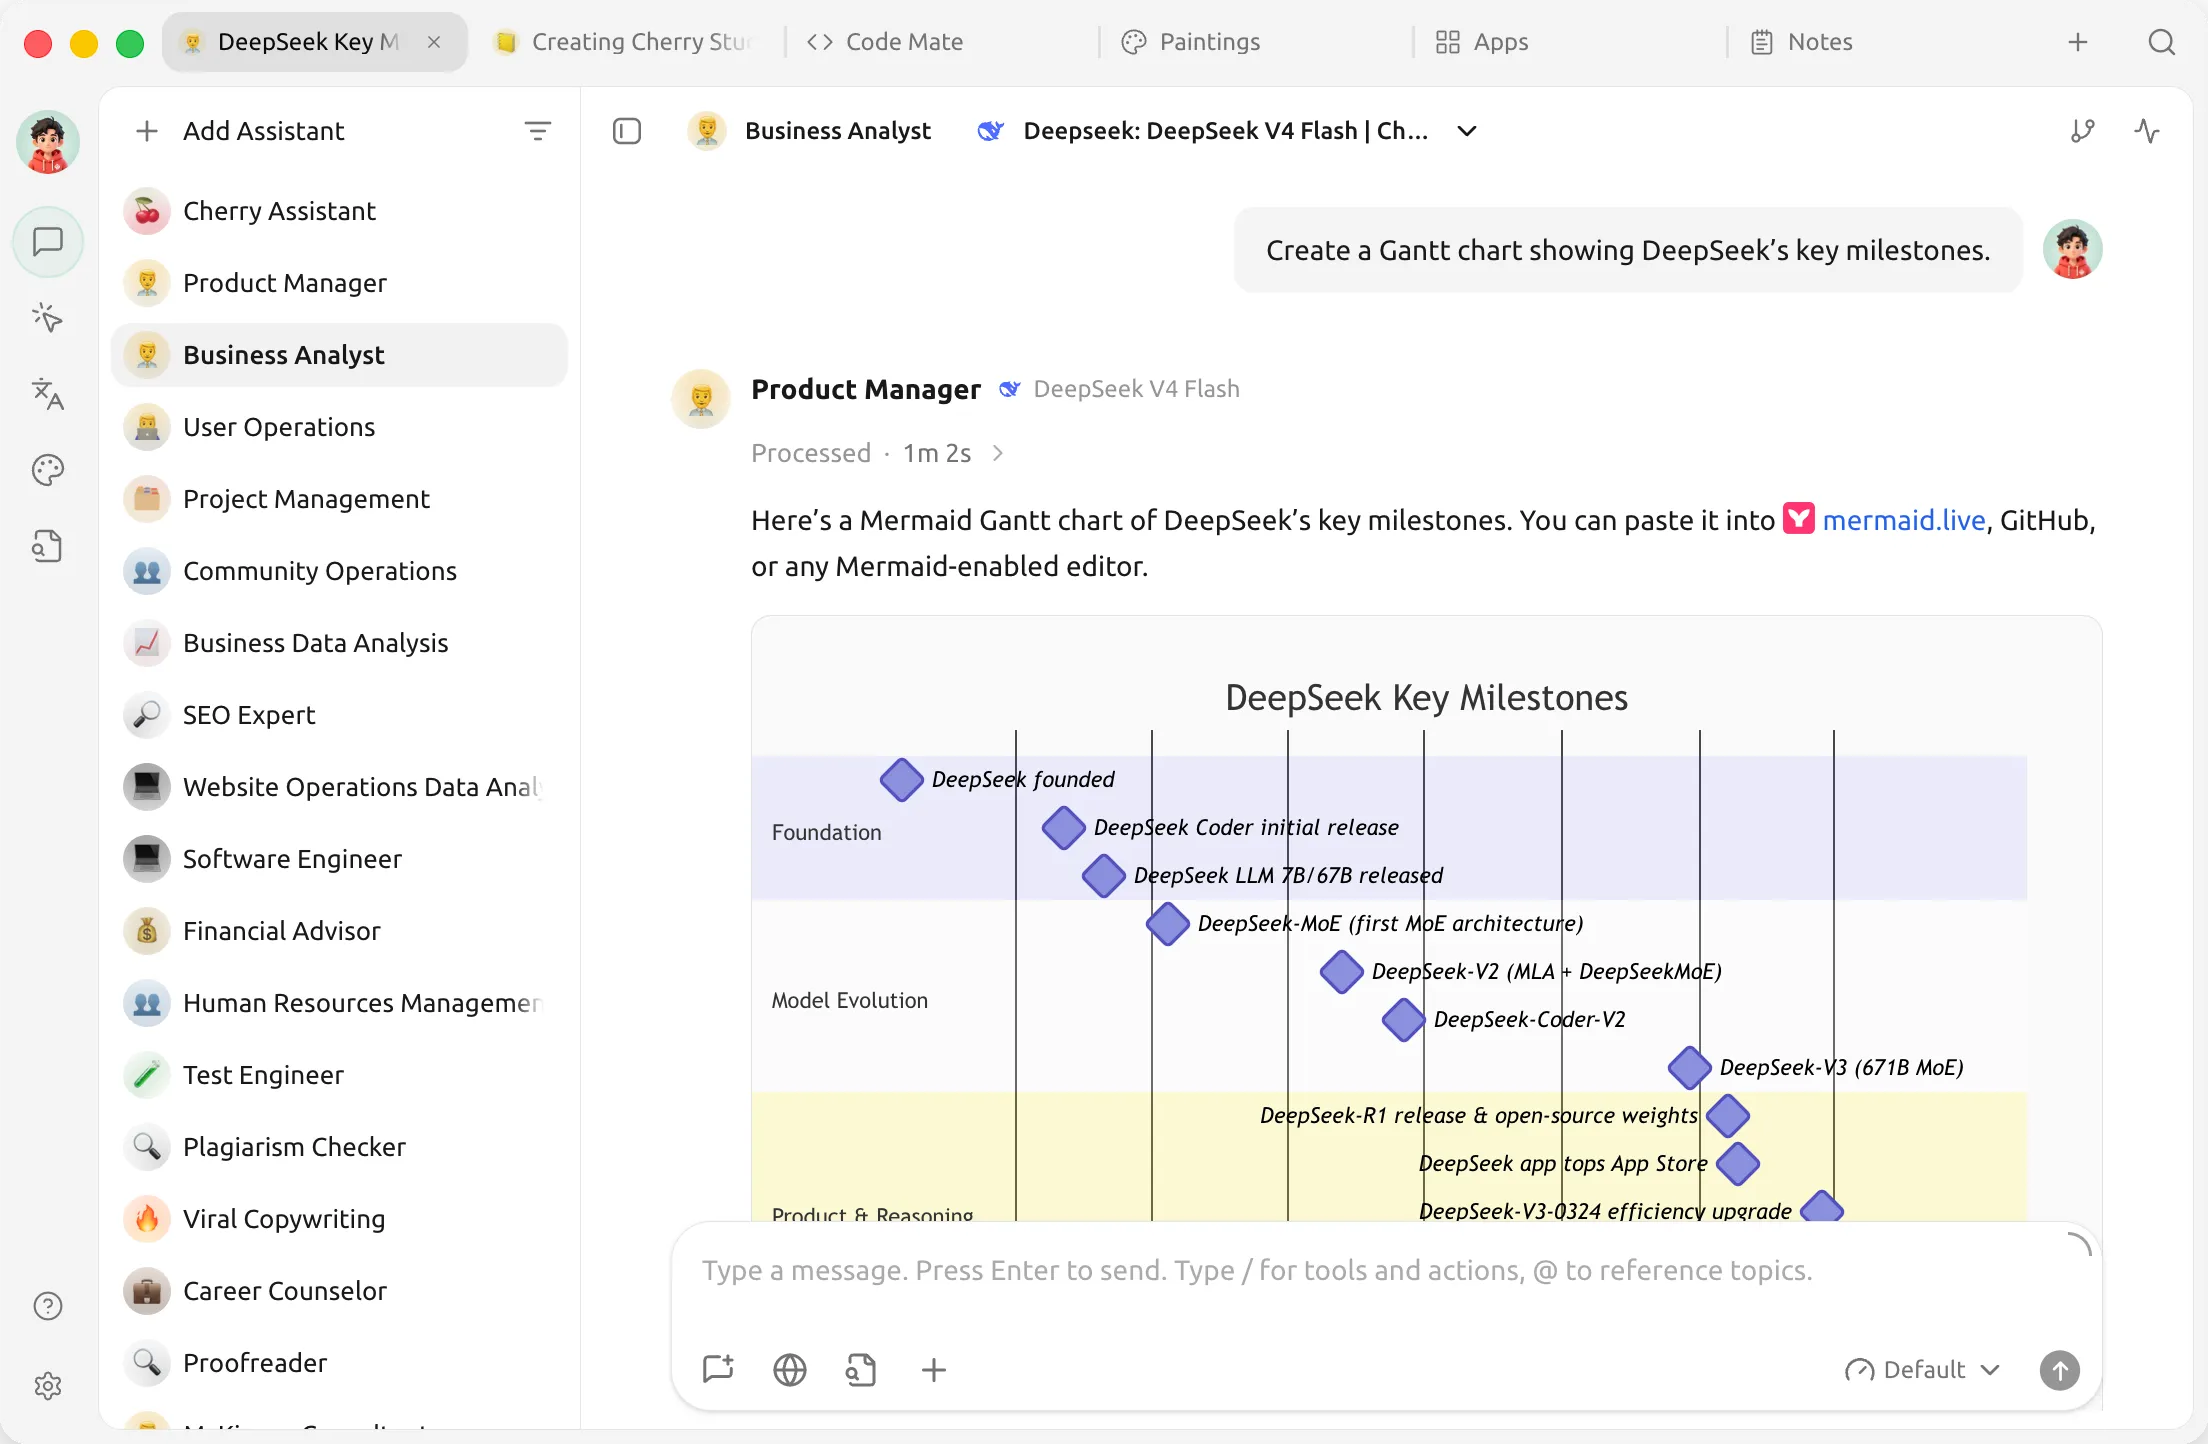Click the DeepSeek-V3 (671B MoE) milestone diamond

click(1689, 1067)
